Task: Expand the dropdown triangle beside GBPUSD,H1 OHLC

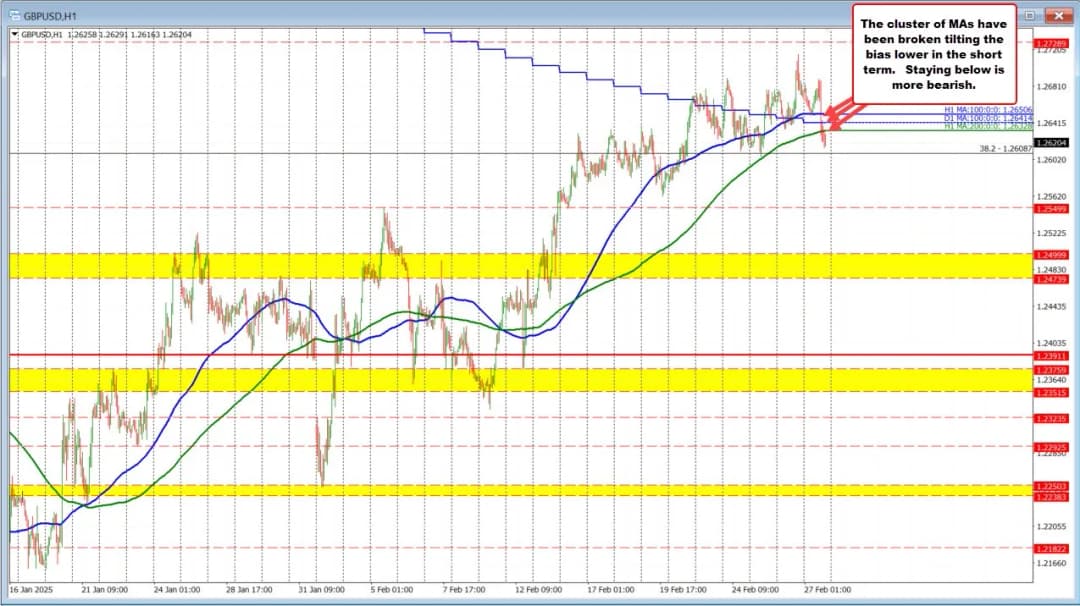Action: [x=14, y=33]
